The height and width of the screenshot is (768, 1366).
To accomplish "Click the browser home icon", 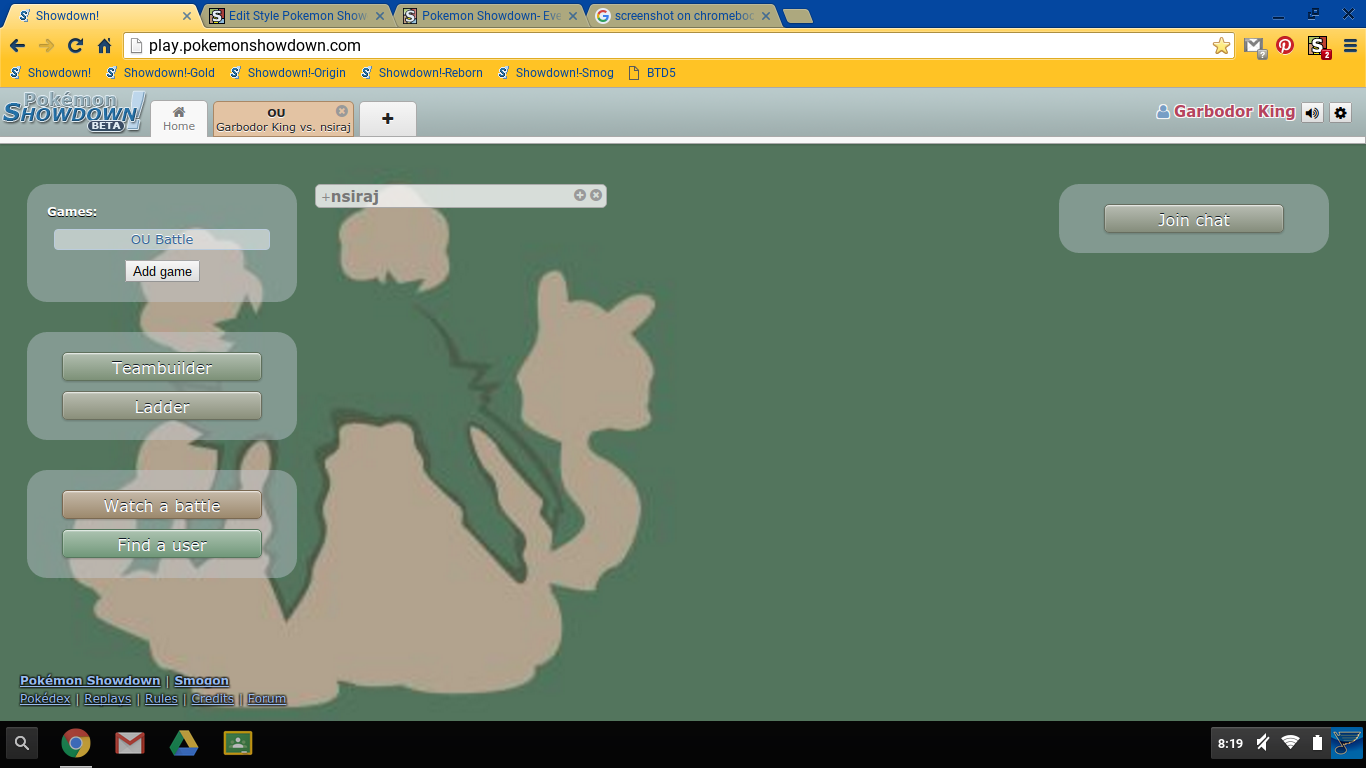I will tap(104, 46).
